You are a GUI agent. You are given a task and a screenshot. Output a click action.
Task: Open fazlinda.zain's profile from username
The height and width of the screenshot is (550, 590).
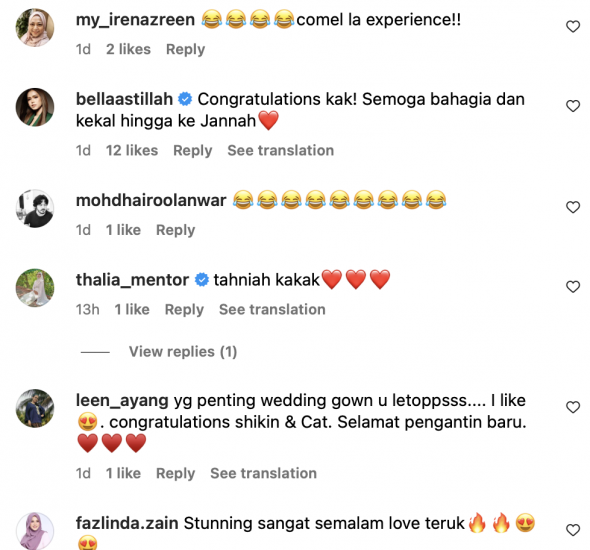click(x=127, y=523)
